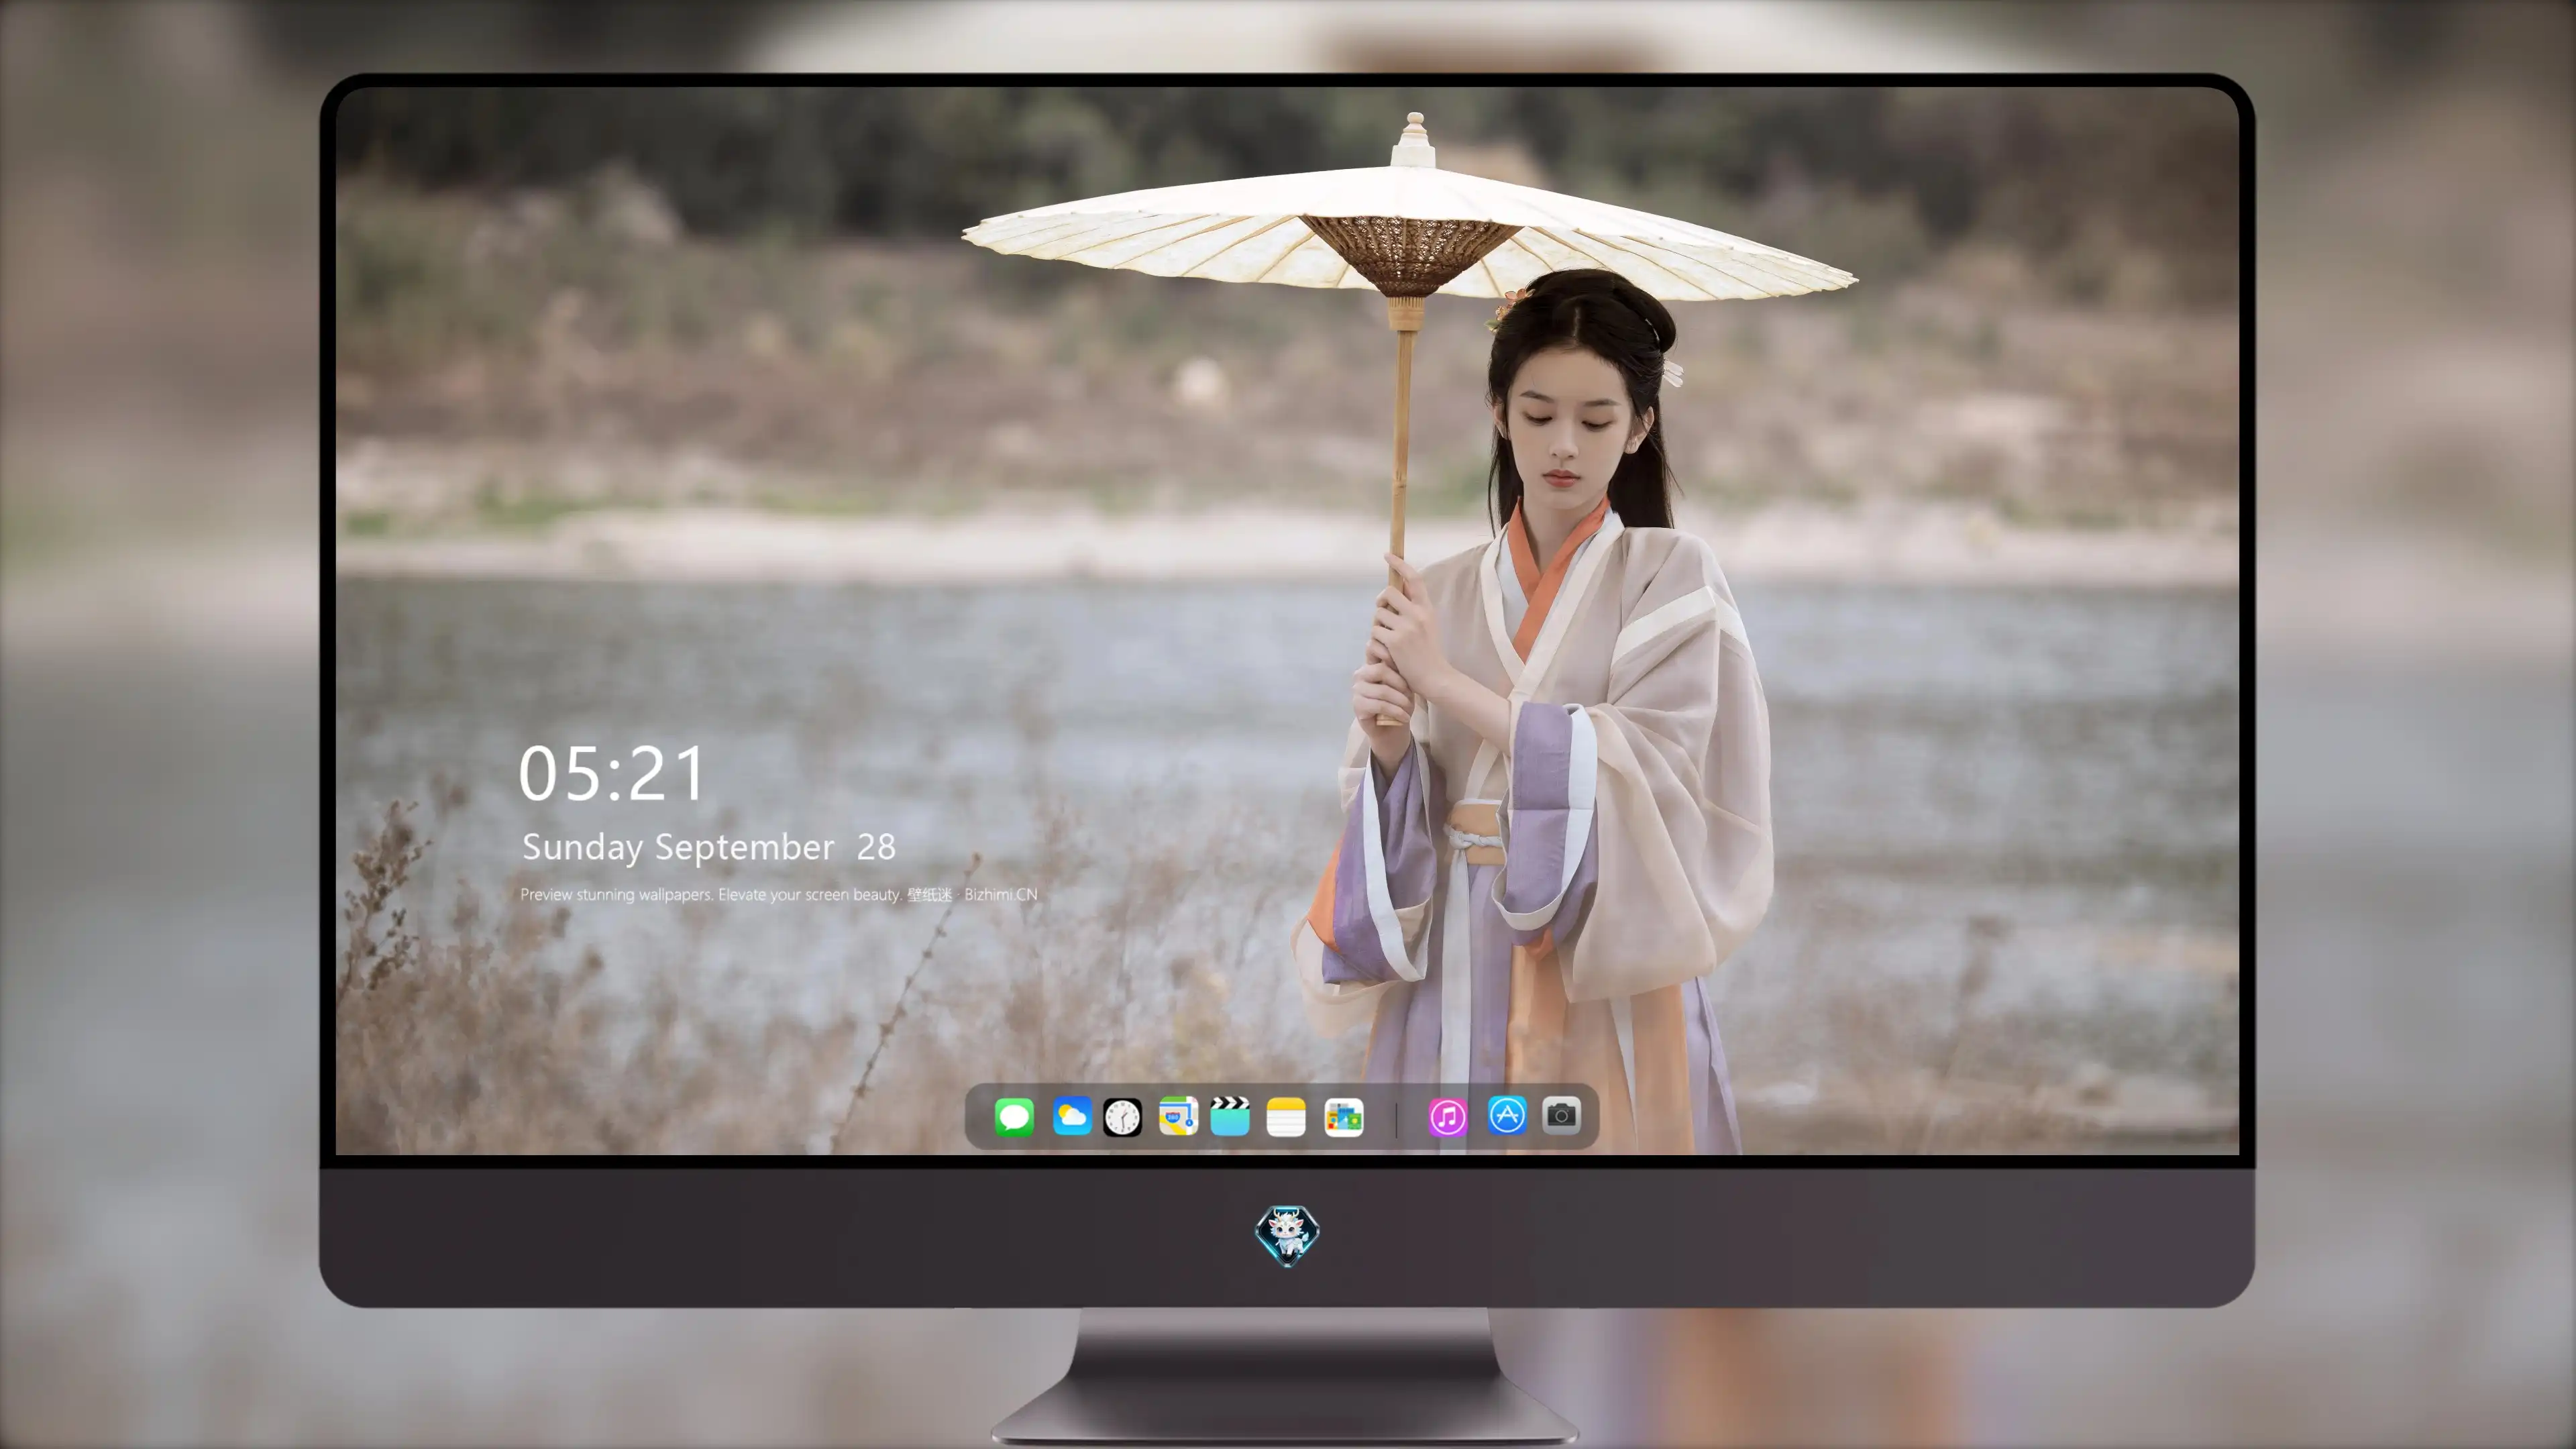2576x1449 pixels.
Task: Open the Videos clapperboard app icon
Action: click(x=1230, y=1116)
